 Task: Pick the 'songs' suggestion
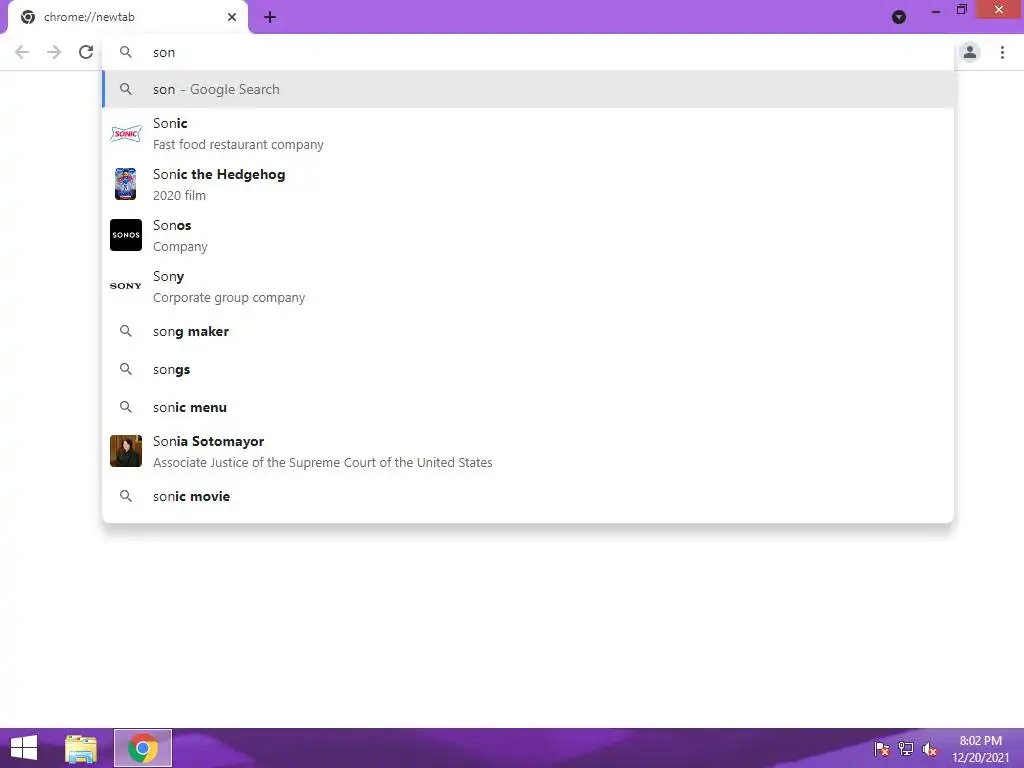(x=528, y=370)
